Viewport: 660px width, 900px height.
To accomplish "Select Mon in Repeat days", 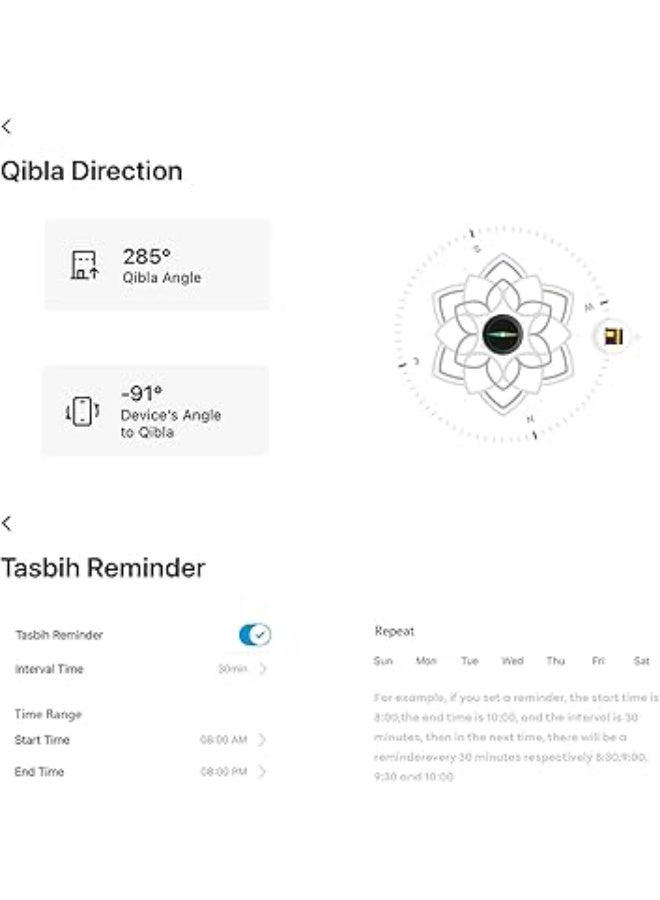I will tap(426, 661).
